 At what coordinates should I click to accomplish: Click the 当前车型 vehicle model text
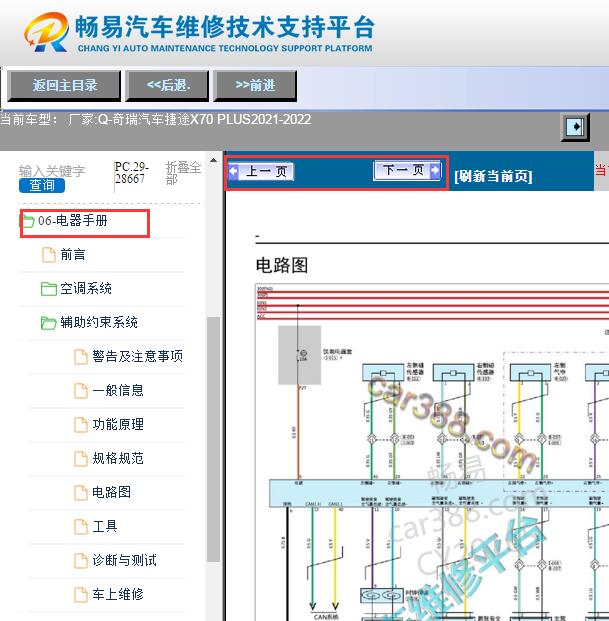tap(156, 119)
